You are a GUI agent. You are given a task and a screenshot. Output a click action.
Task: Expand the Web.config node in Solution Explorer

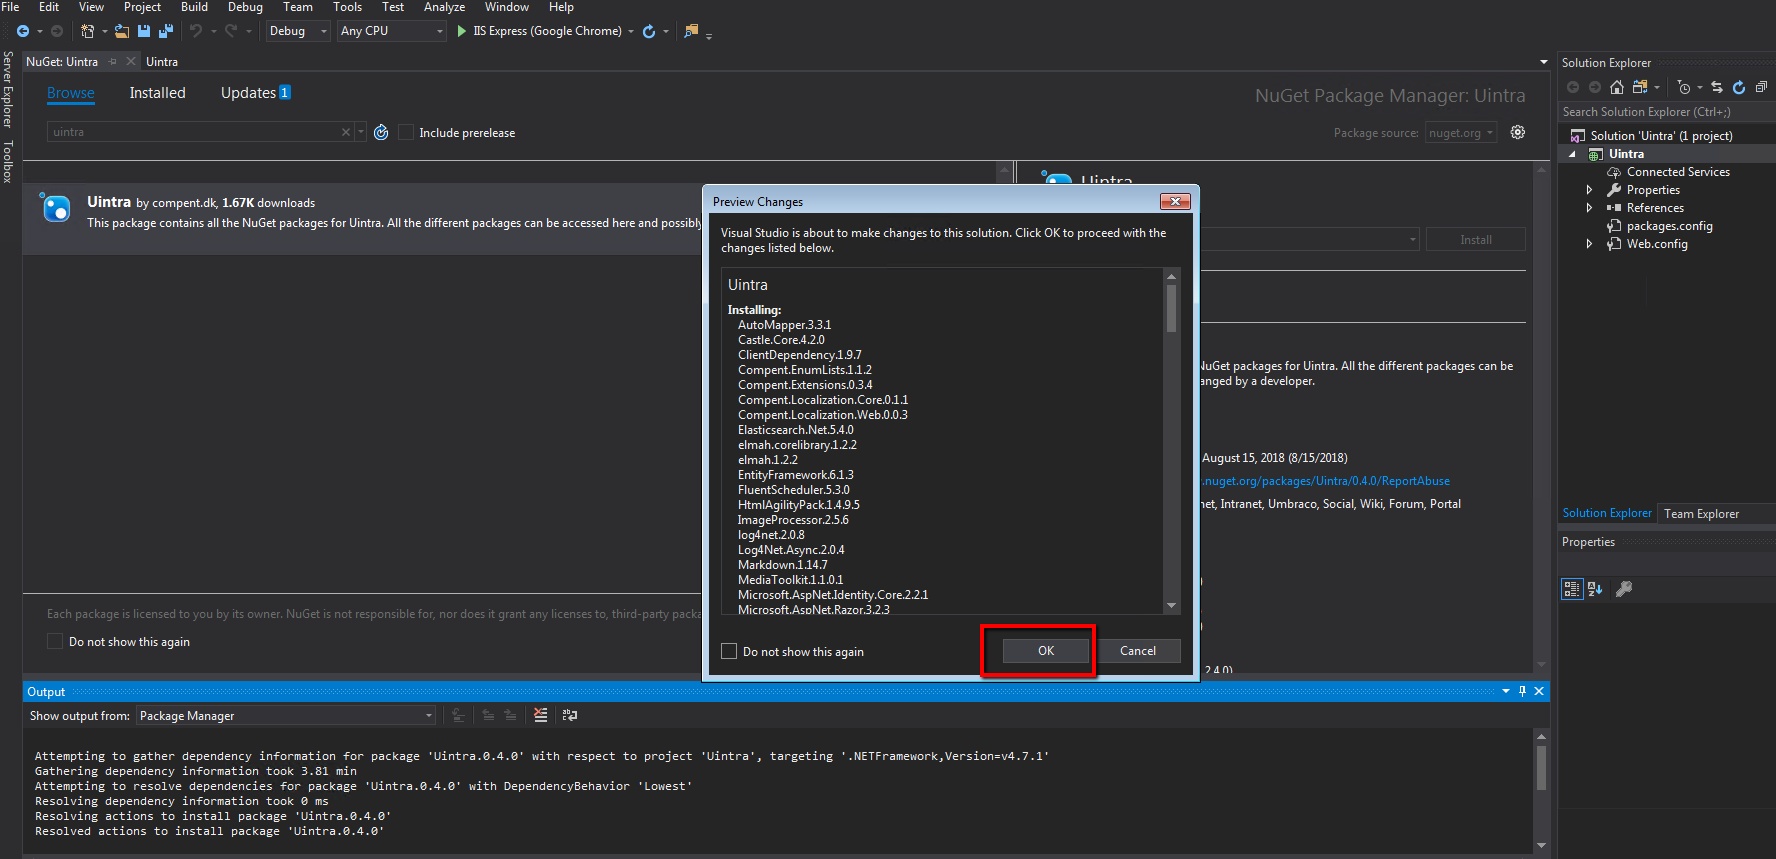click(1589, 244)
